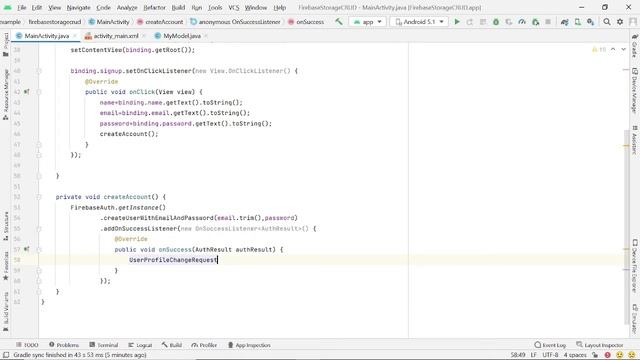Open the Refactor menu
The height and width of the screenshot is (360, 640).
(x=154, y=7)
